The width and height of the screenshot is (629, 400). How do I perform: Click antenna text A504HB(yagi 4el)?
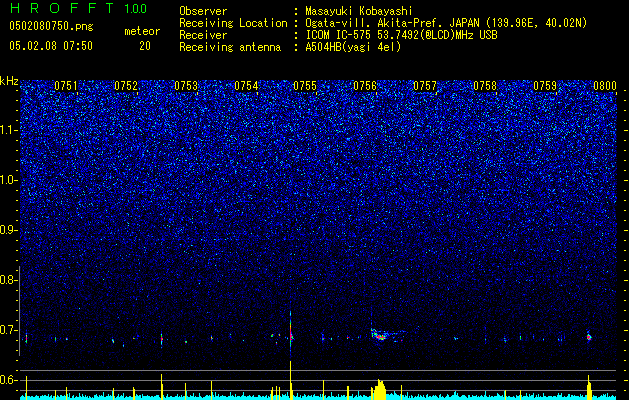[x=353, y=47]
